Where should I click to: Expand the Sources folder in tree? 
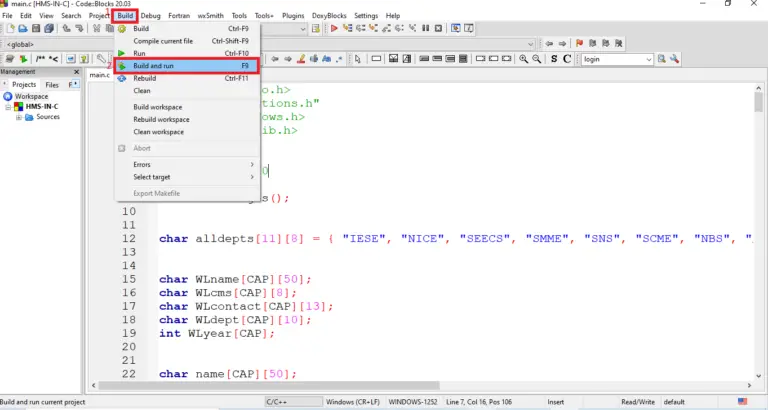(x=18, y=117)
